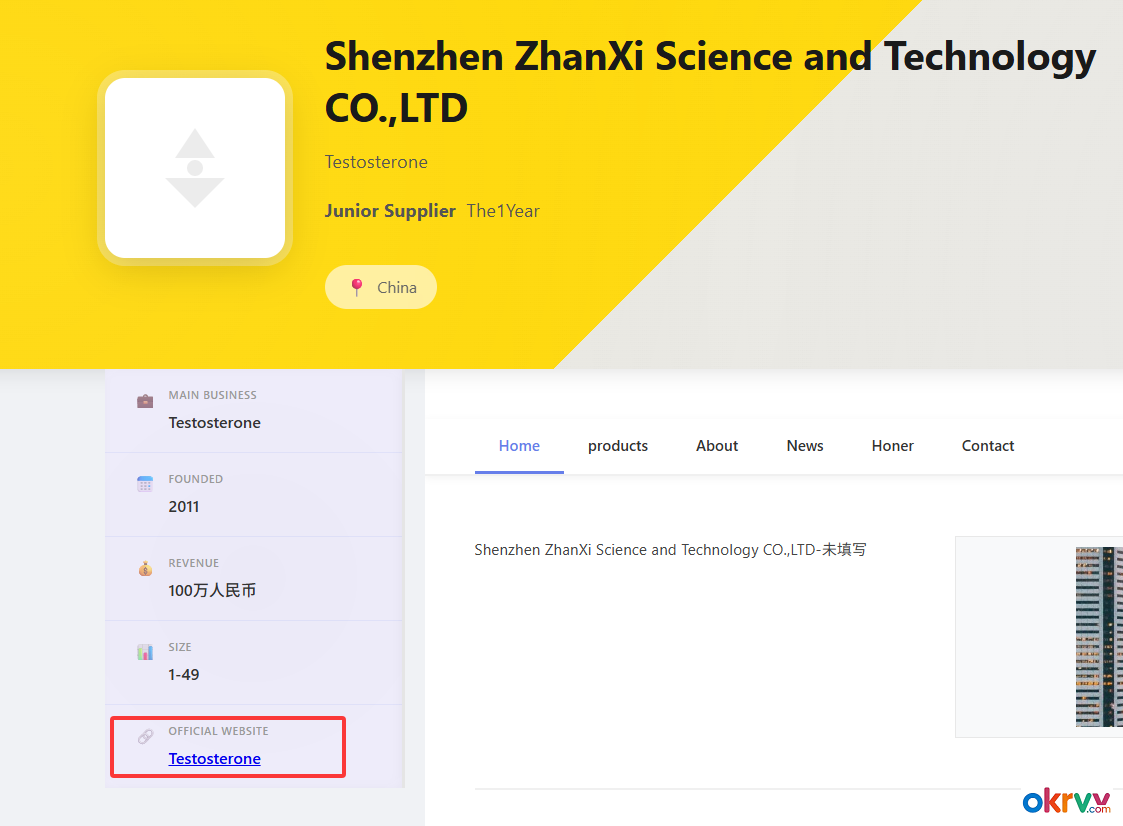Open the Home tab

[519, 446]
